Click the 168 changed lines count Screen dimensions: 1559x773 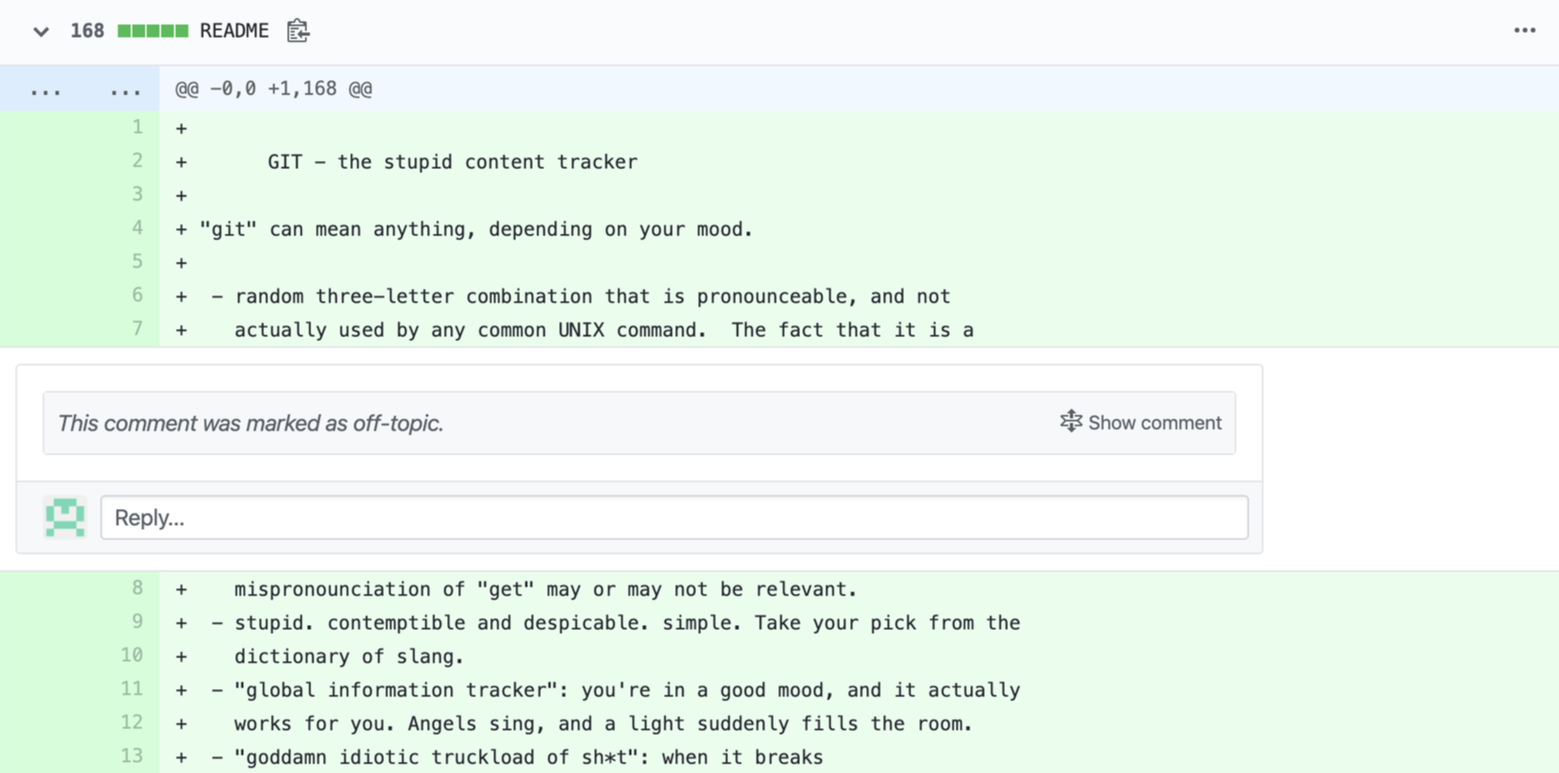click(x=87, y=31)
